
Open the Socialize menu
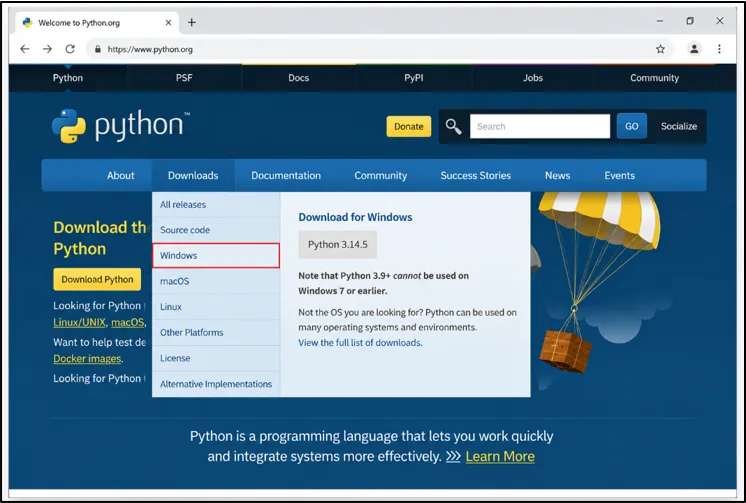pyautogui.click(x=678, y=126)
